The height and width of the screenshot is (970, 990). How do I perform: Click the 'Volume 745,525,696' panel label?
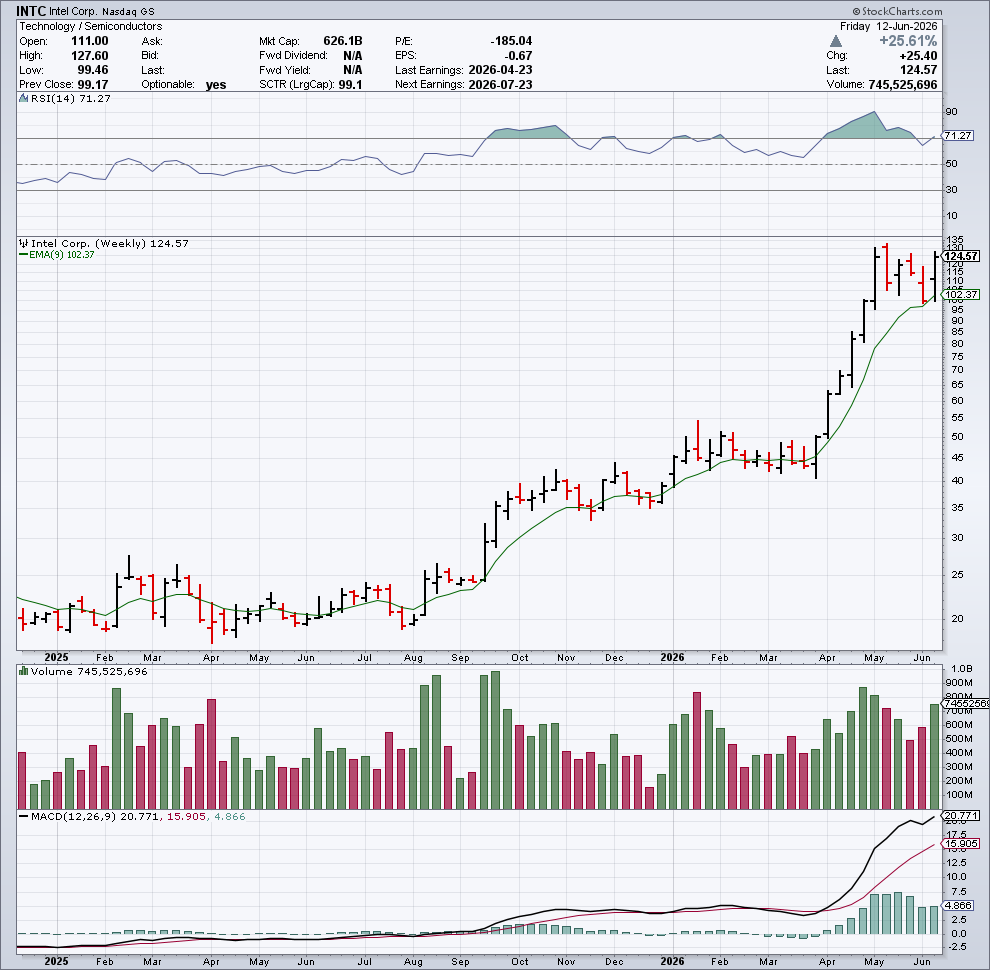point(89,671)
